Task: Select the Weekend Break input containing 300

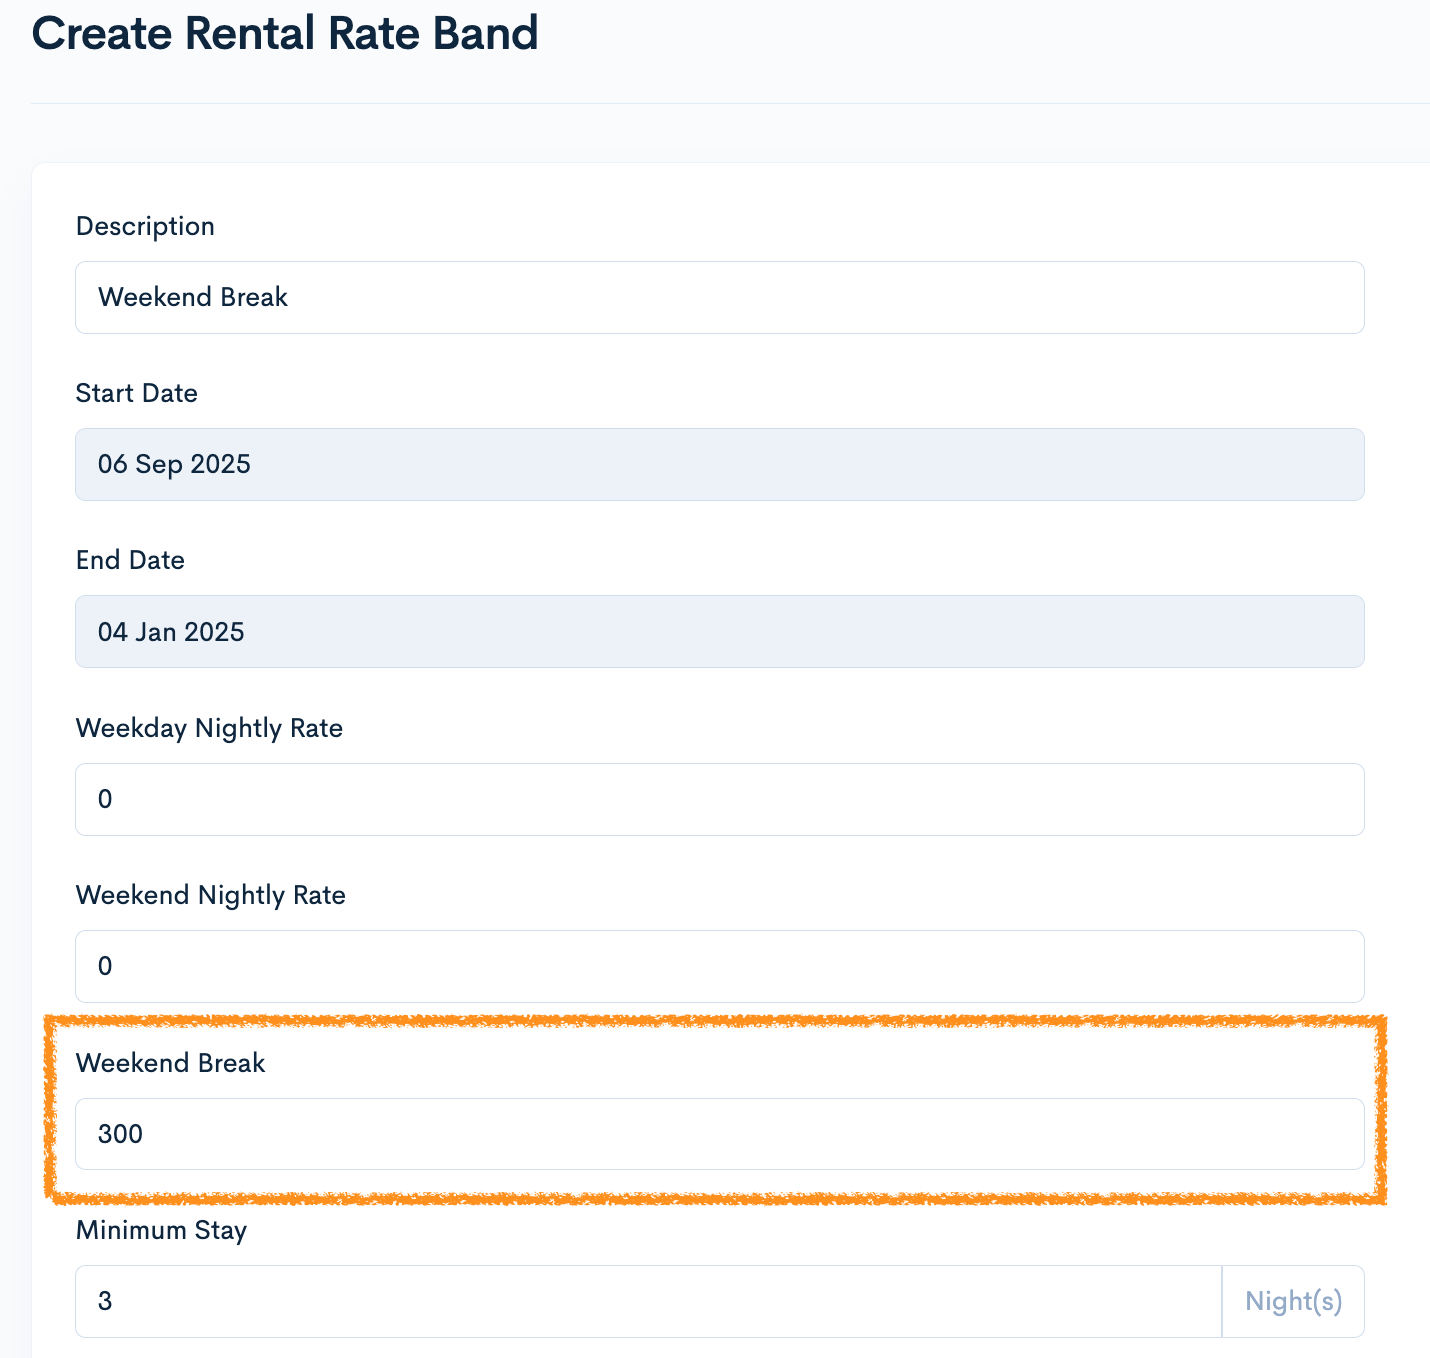Action: coord(719,1134)
